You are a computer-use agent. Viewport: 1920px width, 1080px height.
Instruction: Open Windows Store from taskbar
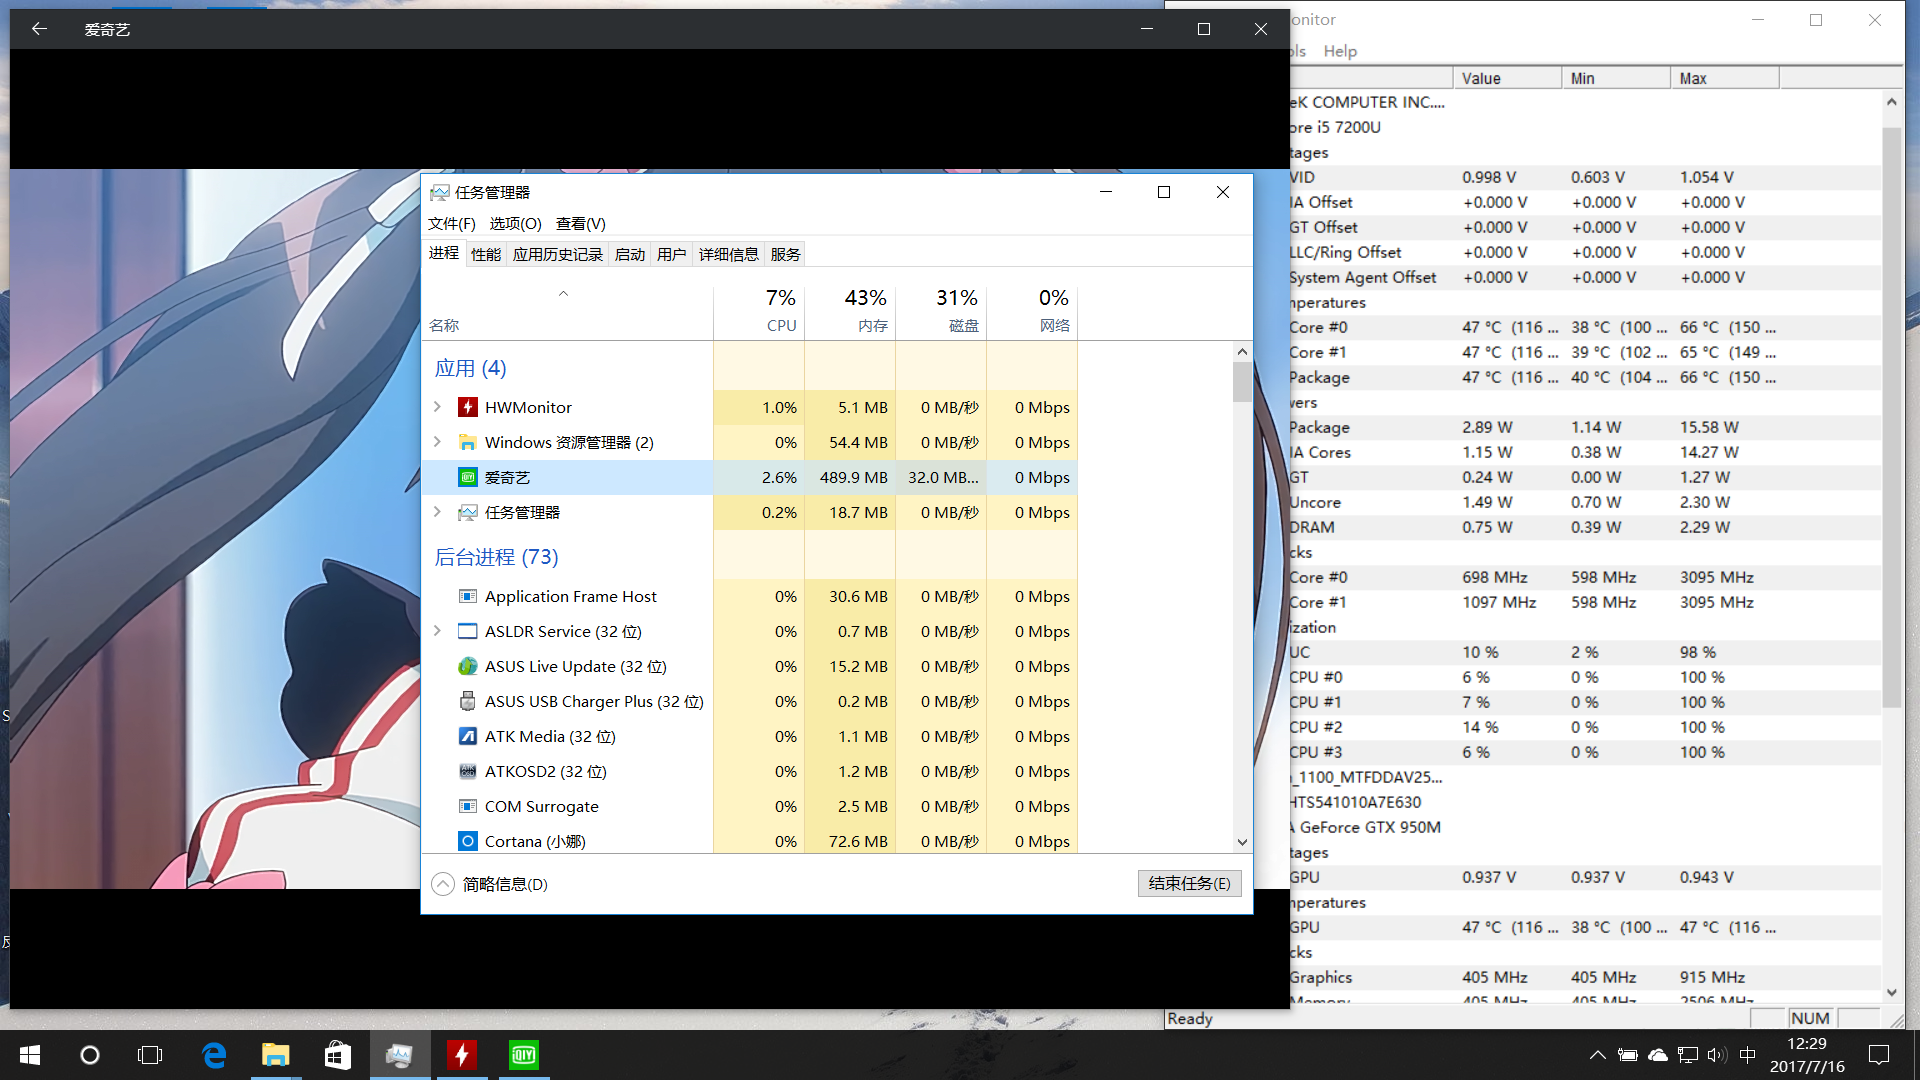tap(337, 1055)
